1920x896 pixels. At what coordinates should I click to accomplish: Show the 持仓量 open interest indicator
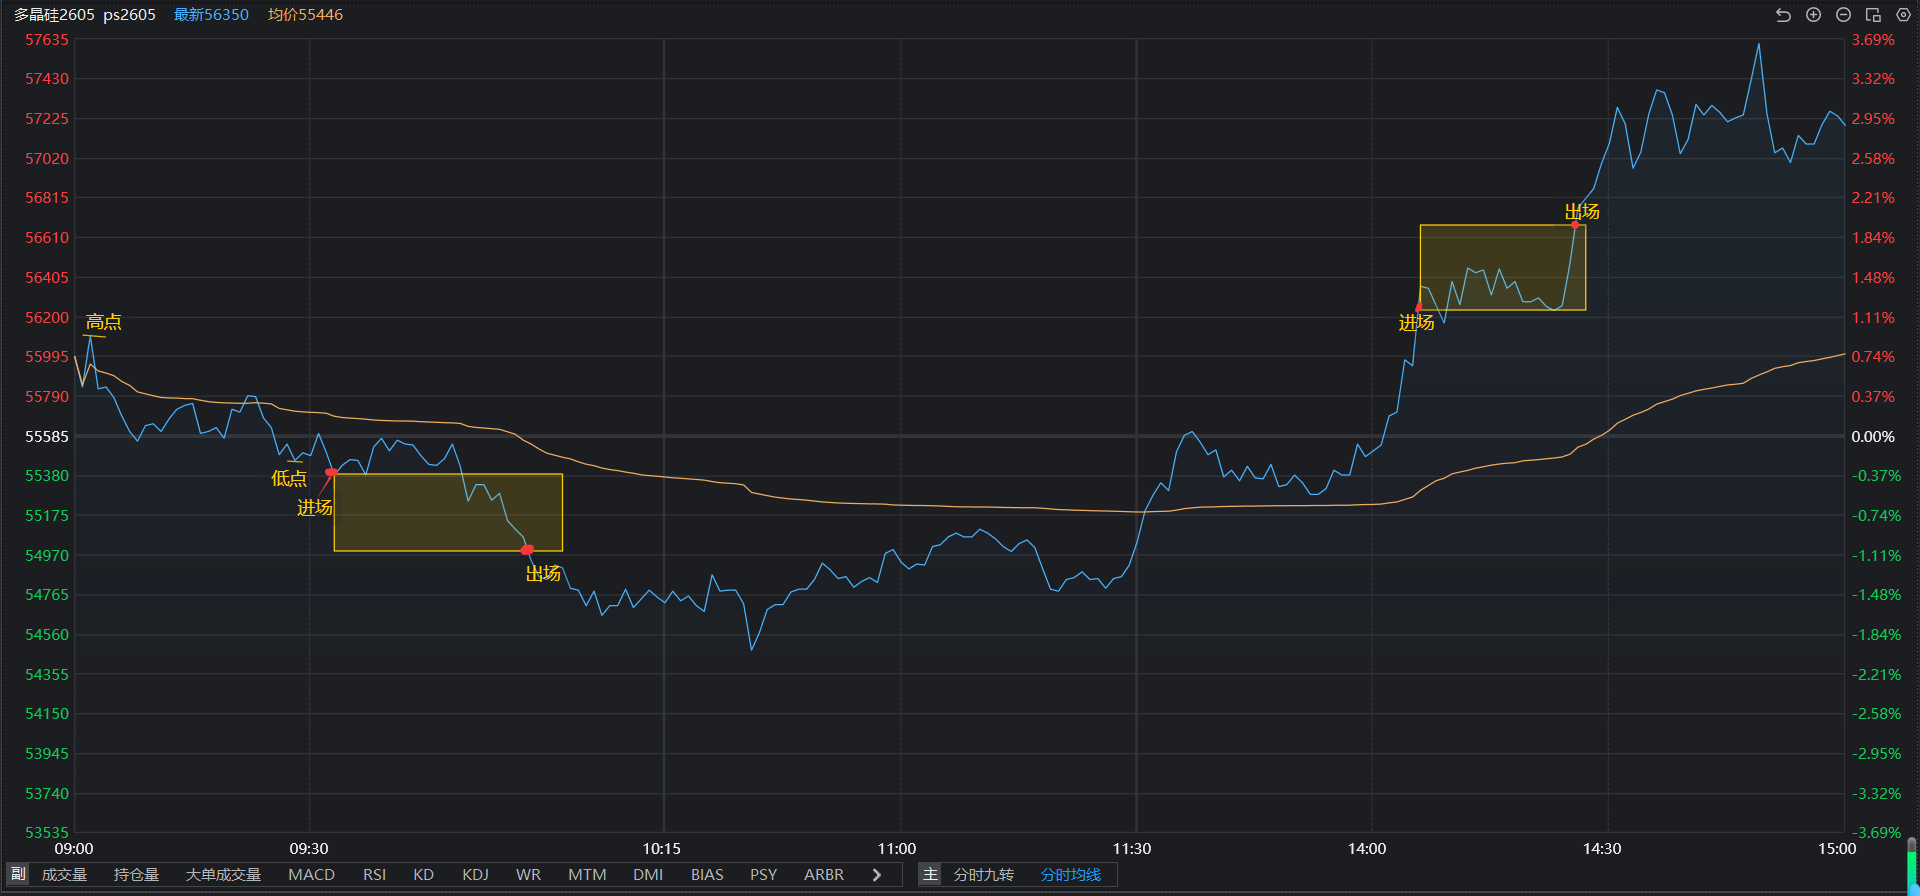[x=136, y=875]
